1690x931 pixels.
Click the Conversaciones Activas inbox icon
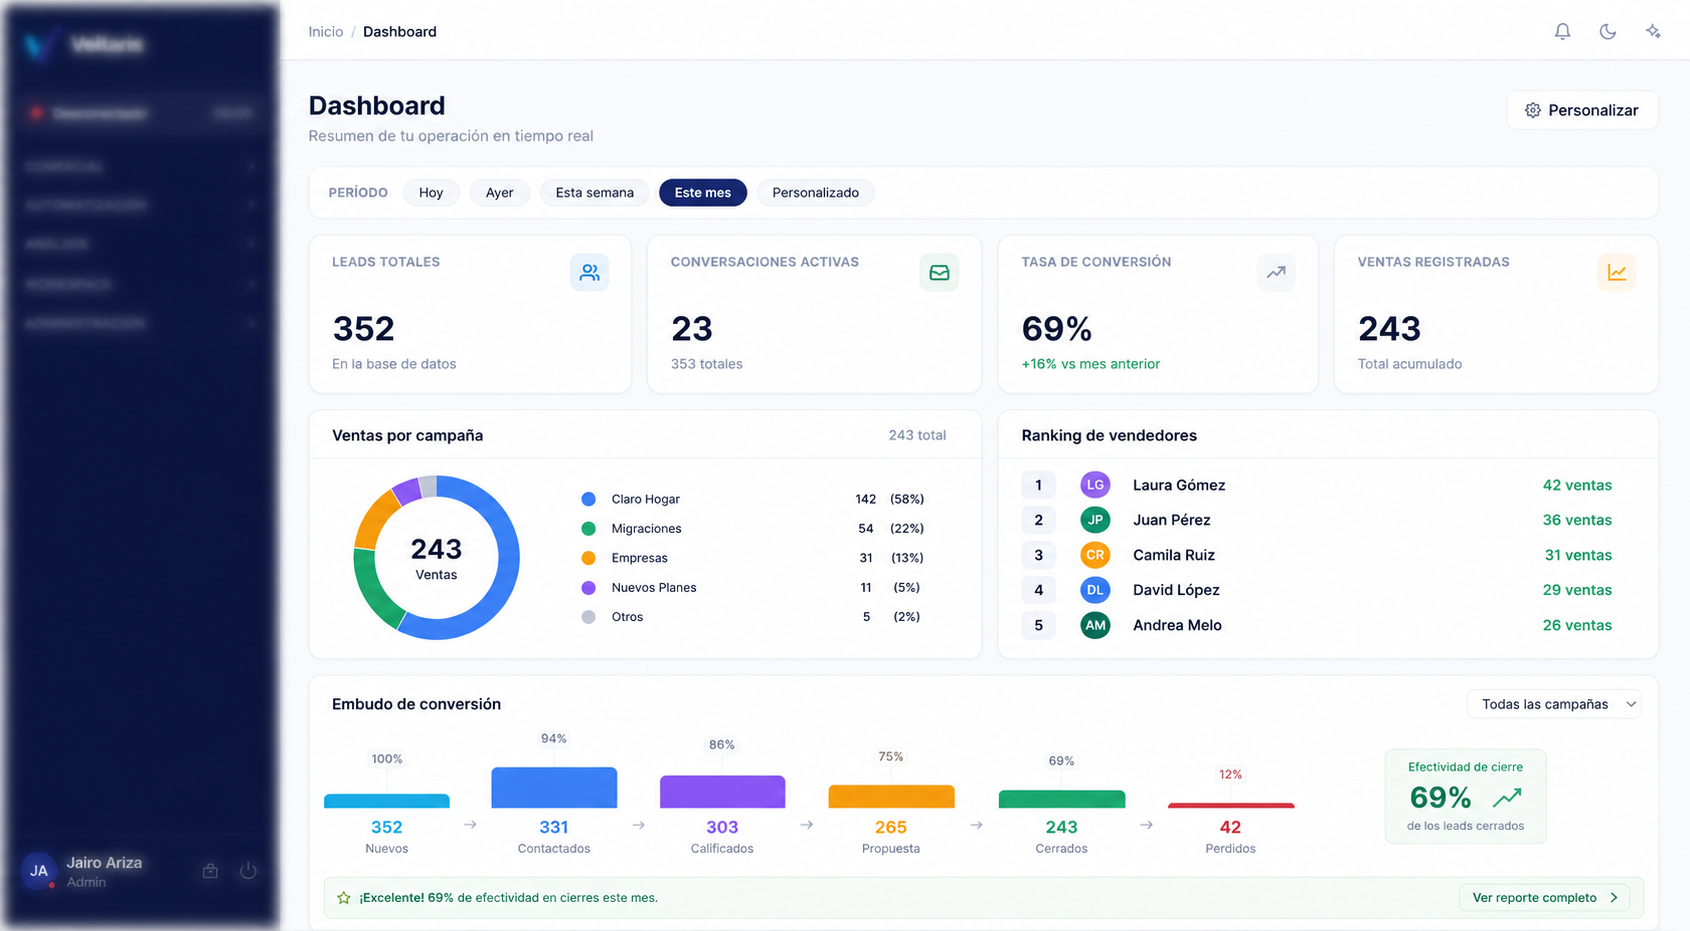(939, 272)
